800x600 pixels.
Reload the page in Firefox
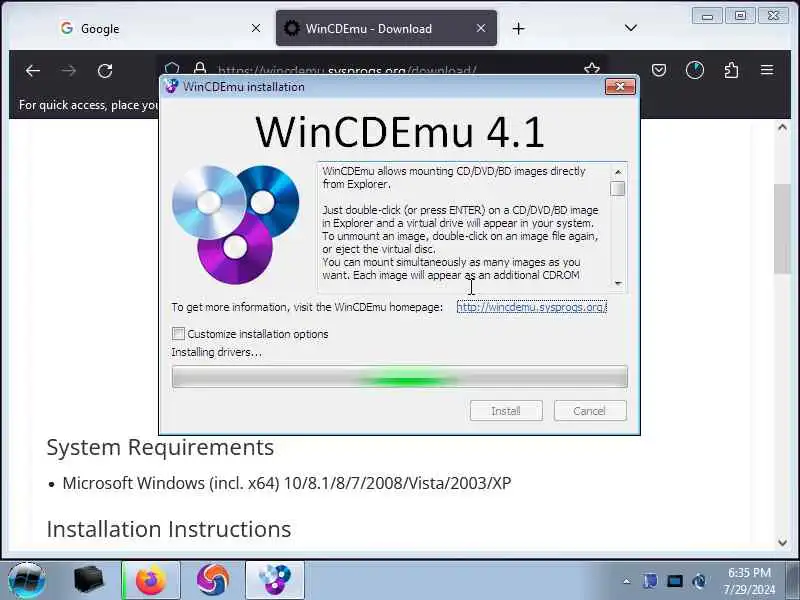click(105, 71)
